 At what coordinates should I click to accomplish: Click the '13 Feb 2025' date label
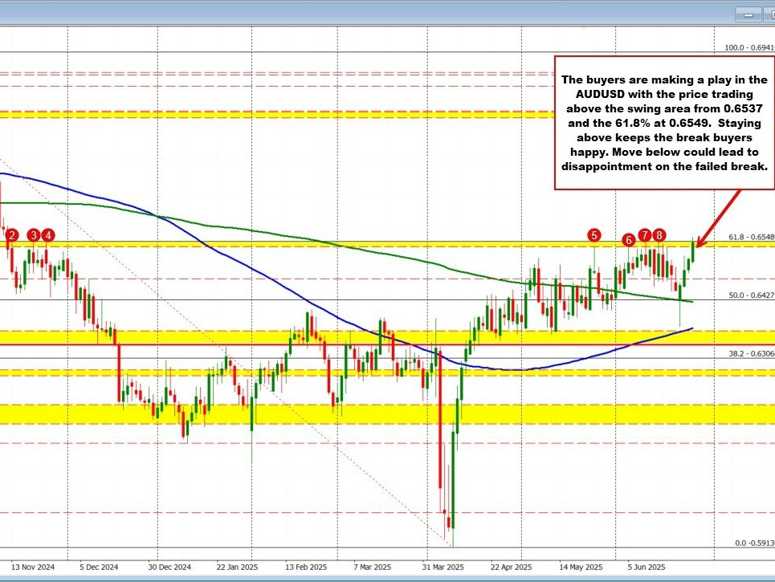(305, 567)
